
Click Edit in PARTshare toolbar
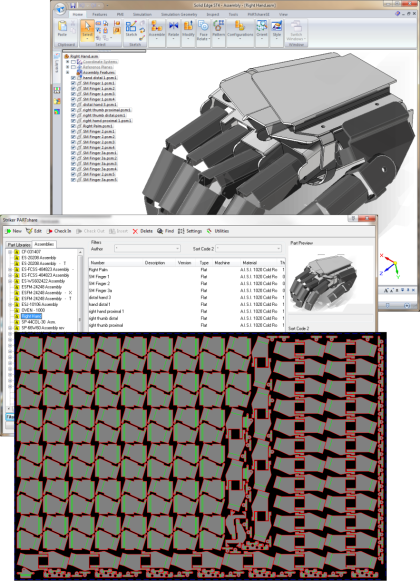(x=34, y=231)
